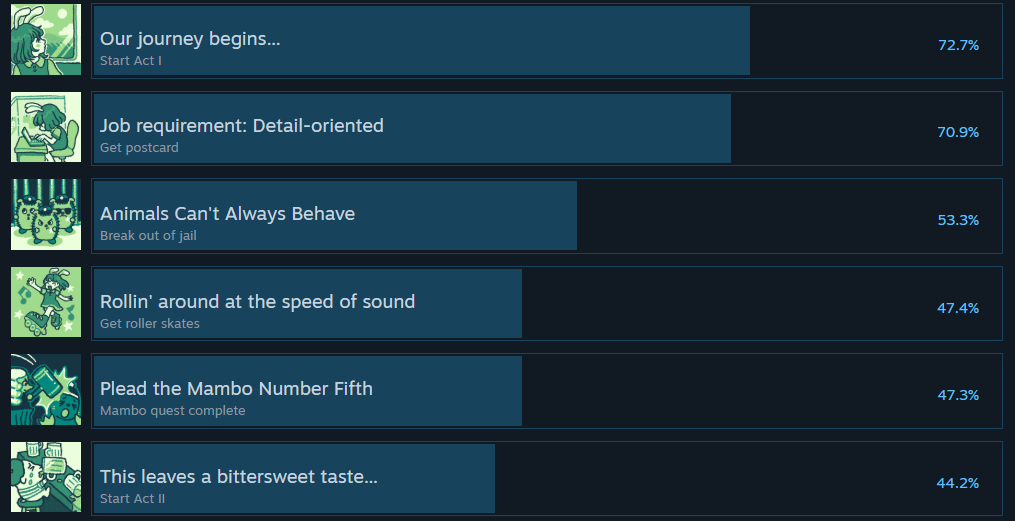This screenshot has width=1015, height=521.
Task: Click the 'Our journey begins...' achievement icon
Action: [x=46, y=40]
